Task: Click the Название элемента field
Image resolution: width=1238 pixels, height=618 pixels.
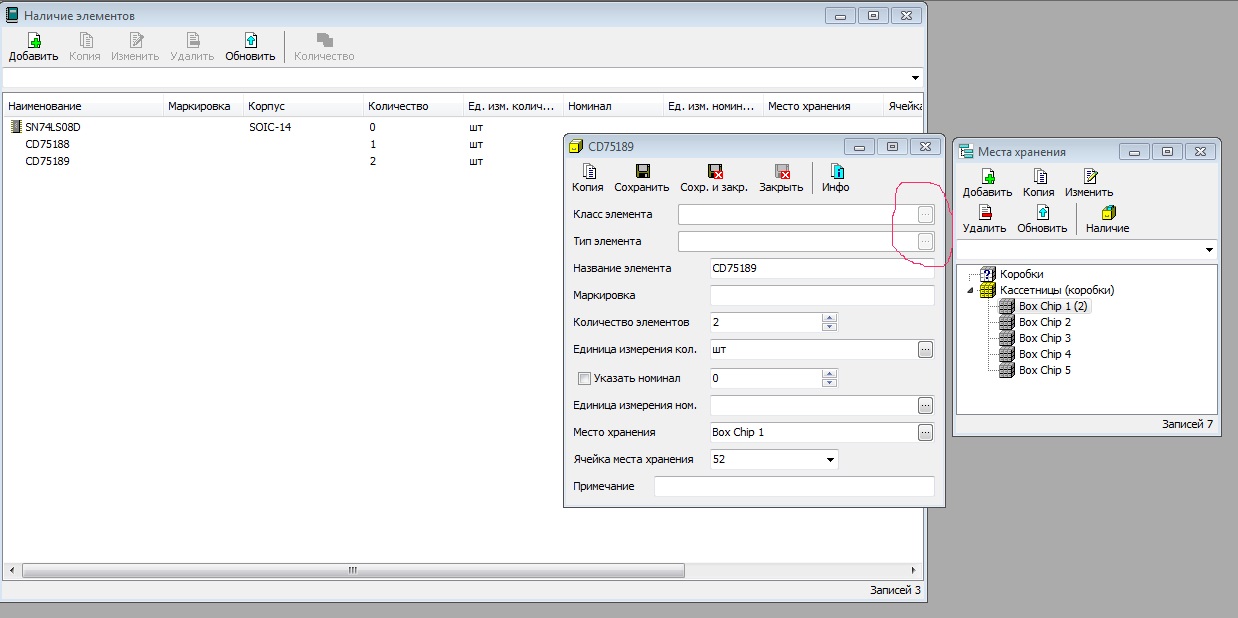Action: point(822,268)
